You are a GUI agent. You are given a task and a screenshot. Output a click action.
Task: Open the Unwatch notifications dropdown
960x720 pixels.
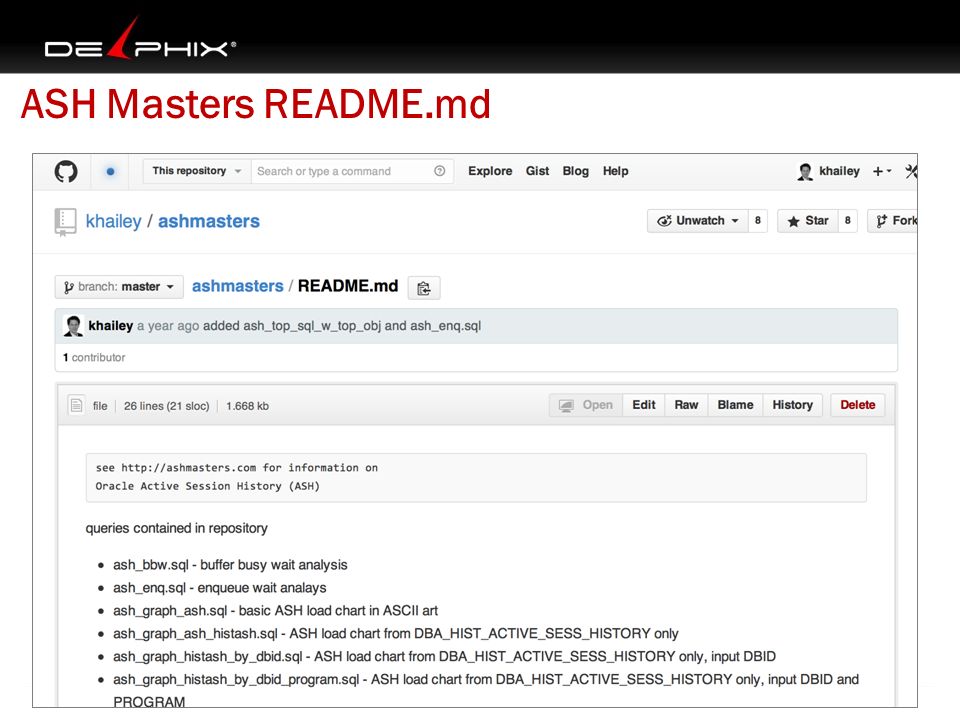tap(697, 220)
